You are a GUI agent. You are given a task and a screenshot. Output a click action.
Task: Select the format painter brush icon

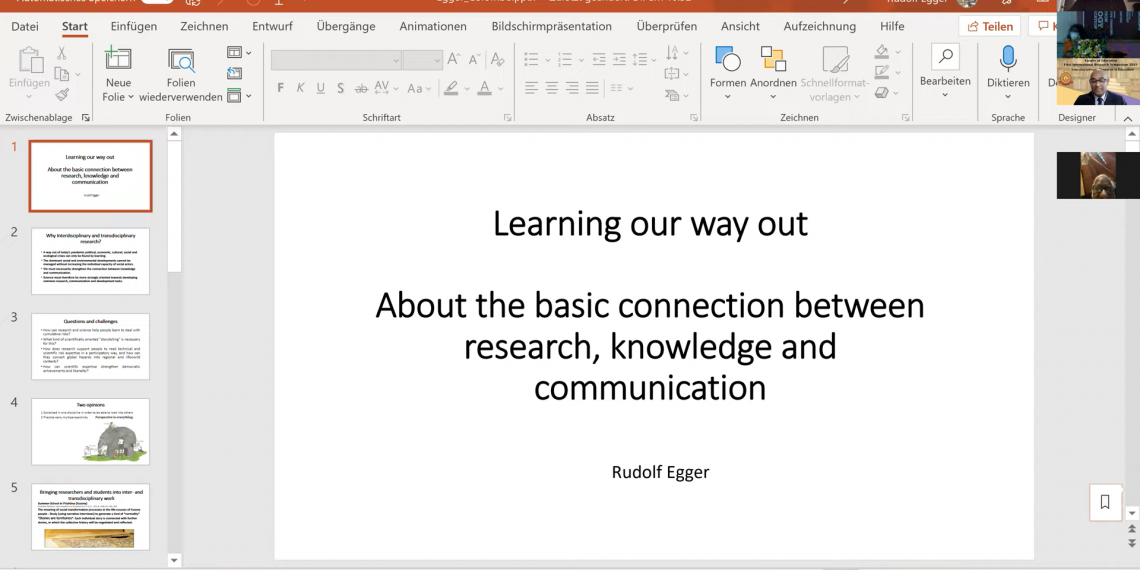click(x=62, y=95)
